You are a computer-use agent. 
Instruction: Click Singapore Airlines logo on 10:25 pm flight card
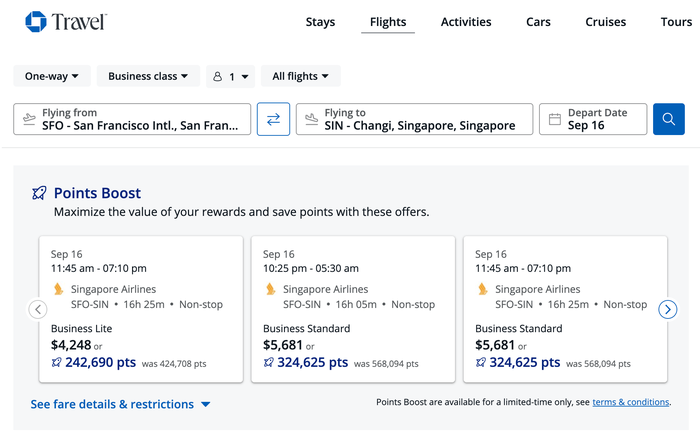(x=271, y=289)
